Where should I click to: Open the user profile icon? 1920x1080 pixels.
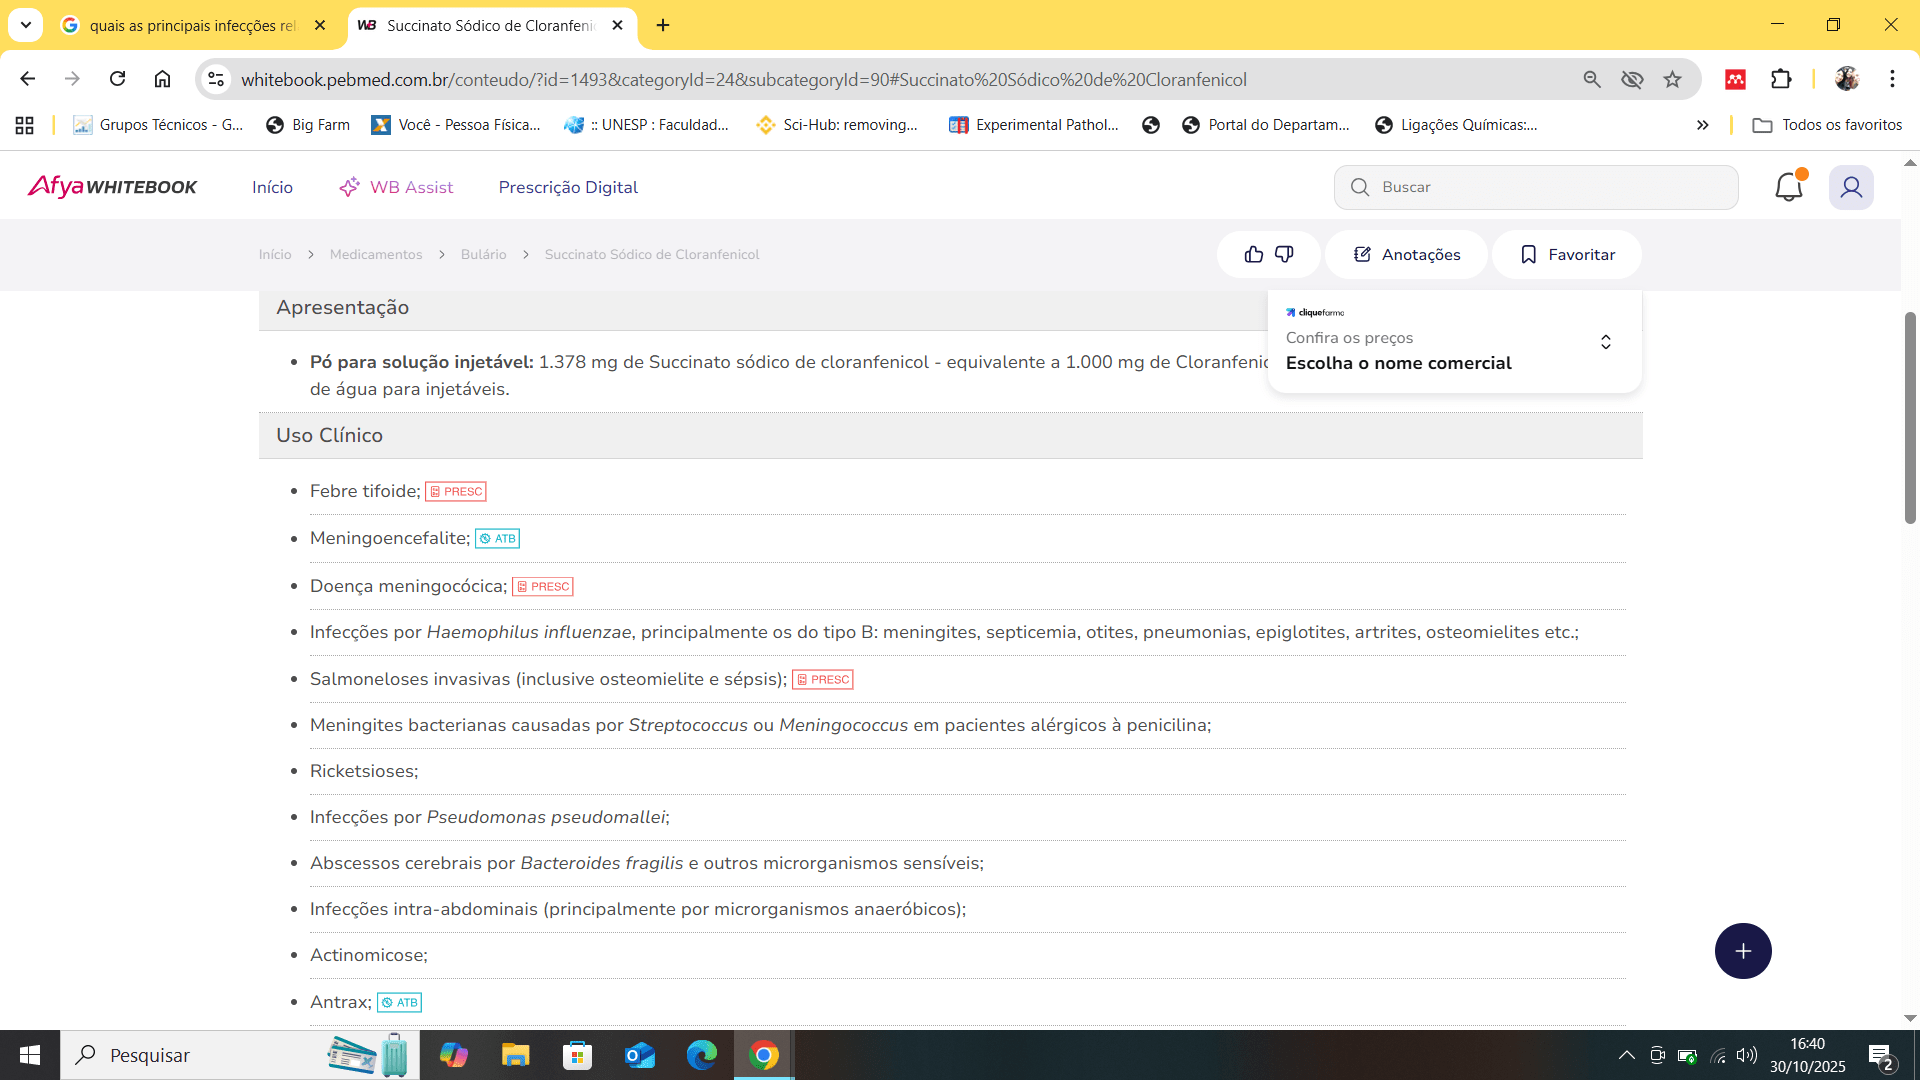pyautogui.click(x=1851, y=187)
